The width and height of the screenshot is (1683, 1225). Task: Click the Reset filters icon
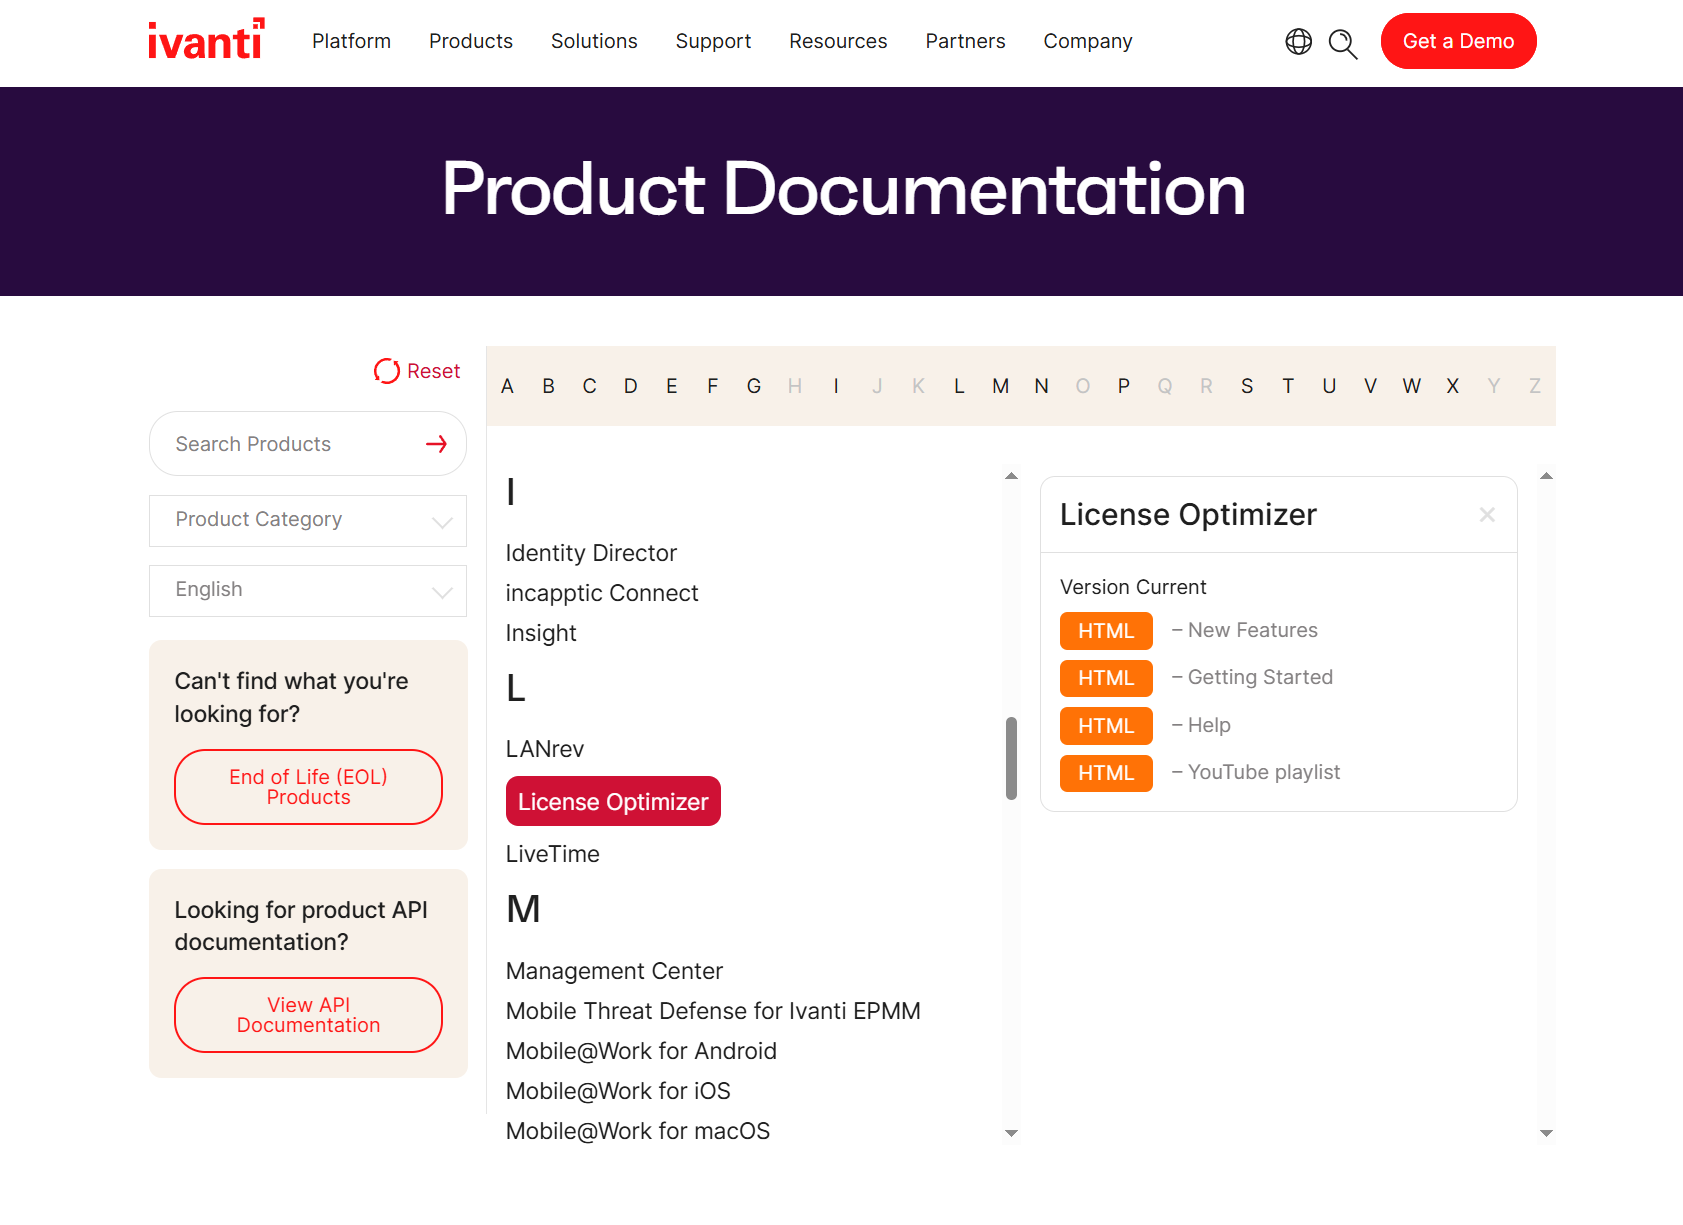[x=386, y=371]
